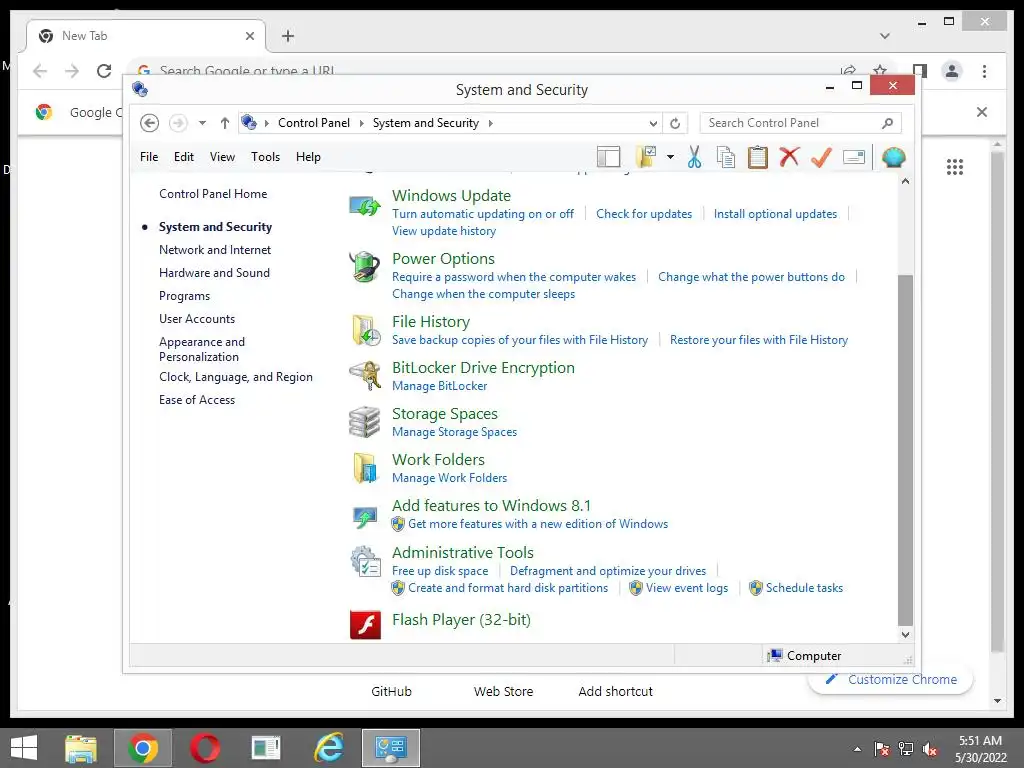The height and width of the screenshot is (768, 1024).
Task: Click Check for updates link
Action: click(644, 214)
